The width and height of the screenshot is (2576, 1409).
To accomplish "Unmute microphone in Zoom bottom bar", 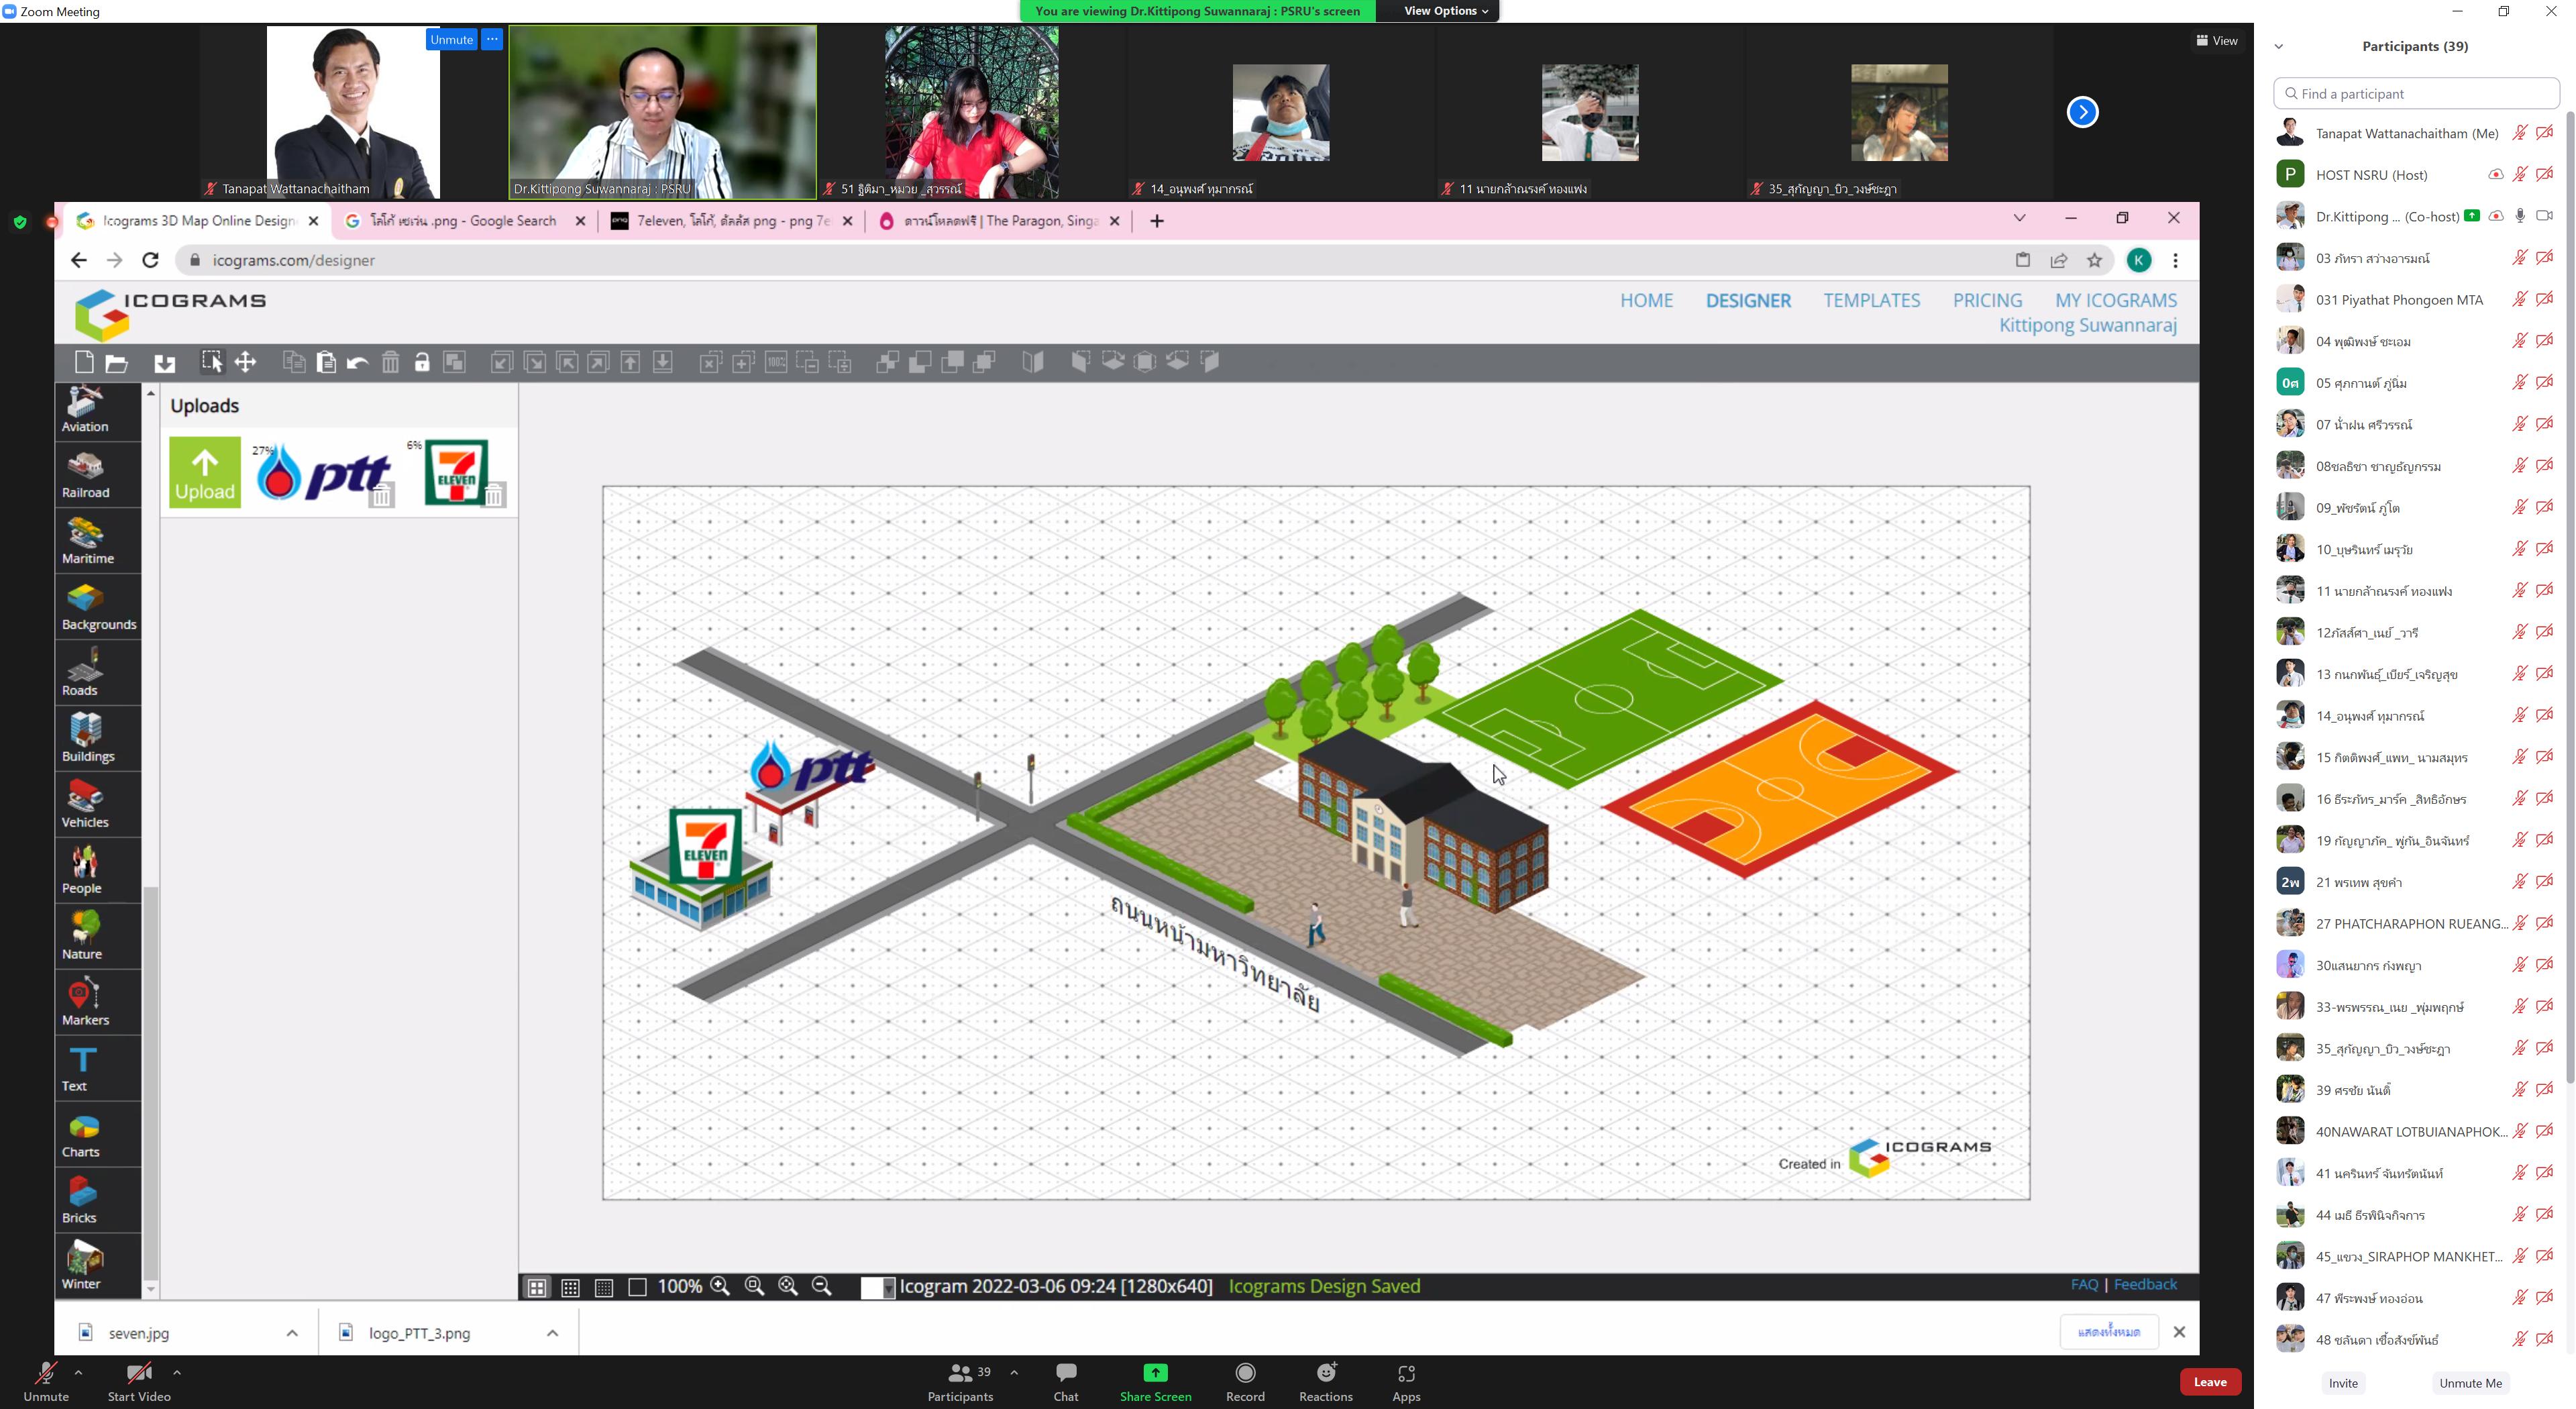I will tap(46, 1382).
